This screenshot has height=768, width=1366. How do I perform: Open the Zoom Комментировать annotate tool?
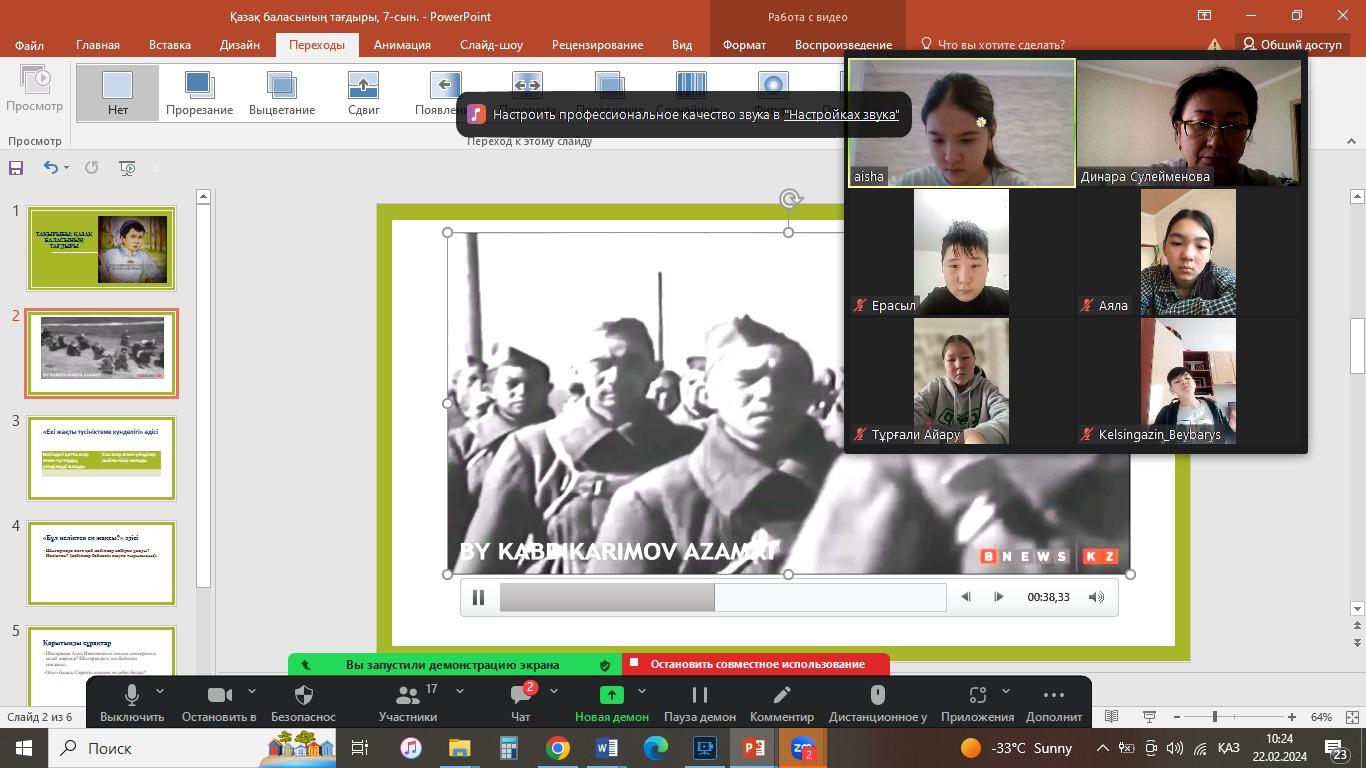coord(782,703)
